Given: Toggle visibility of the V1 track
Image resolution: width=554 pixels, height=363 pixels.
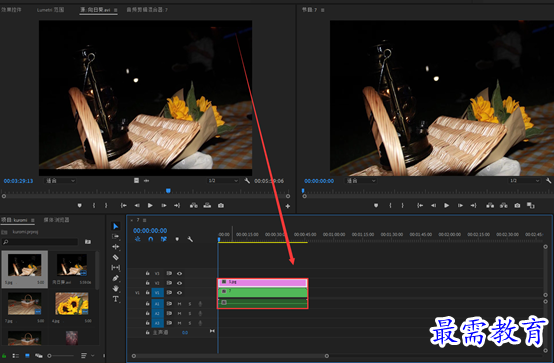Looking at the screenshot, I should coord(179,293).
